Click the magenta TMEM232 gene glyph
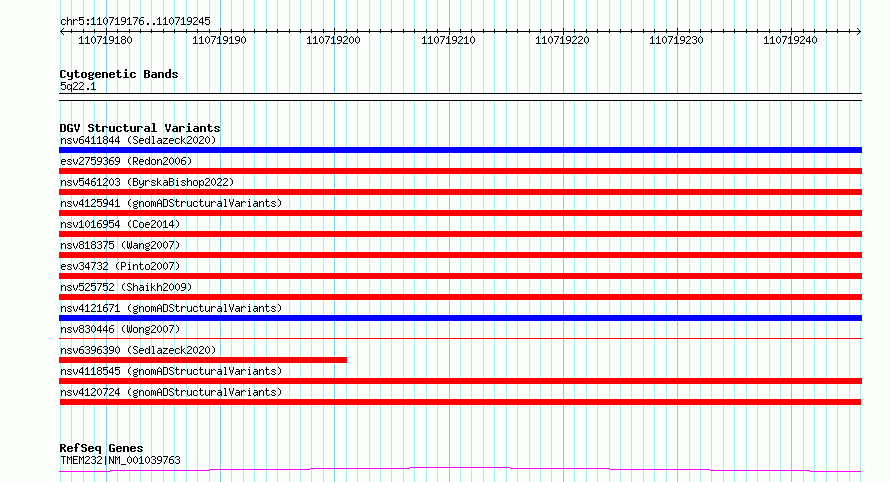 click(460, 470)
